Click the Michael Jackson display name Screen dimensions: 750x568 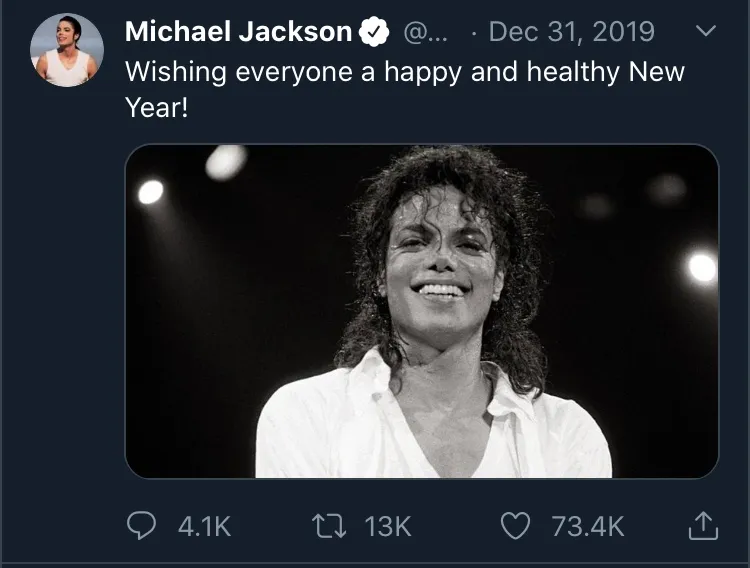click(x=238, y=33)
